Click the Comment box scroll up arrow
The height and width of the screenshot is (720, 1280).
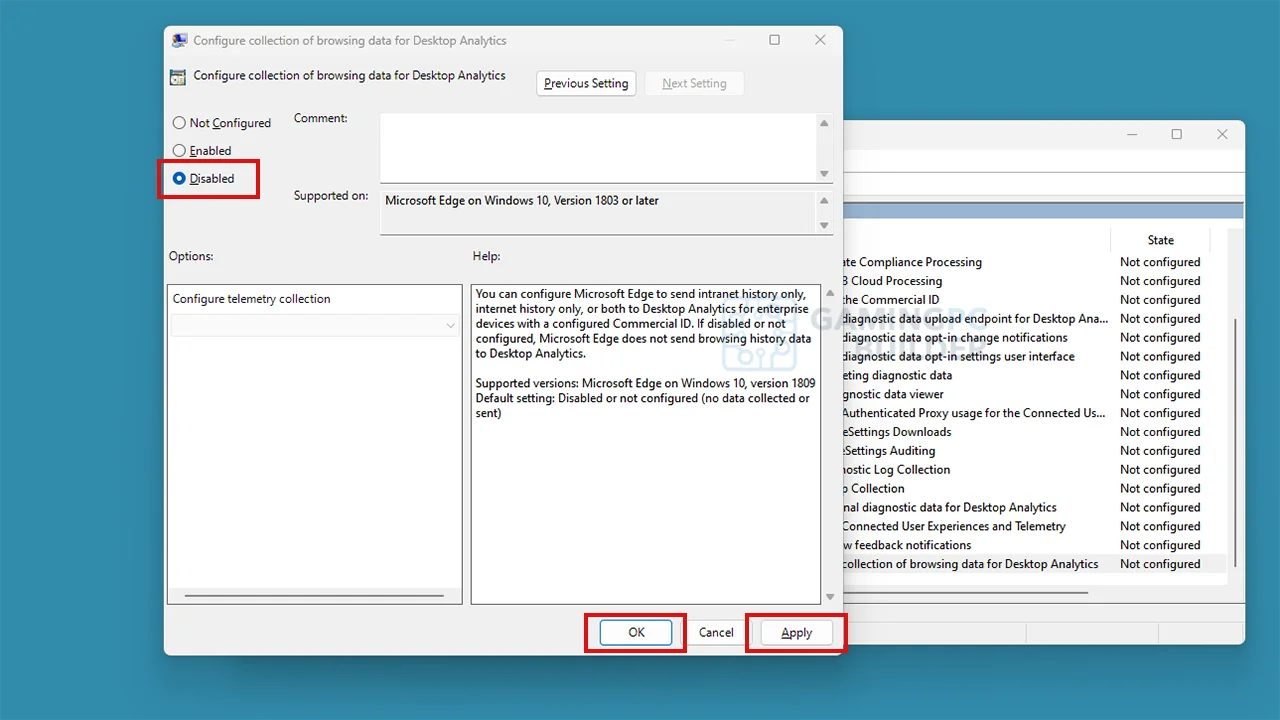[825, 123]
